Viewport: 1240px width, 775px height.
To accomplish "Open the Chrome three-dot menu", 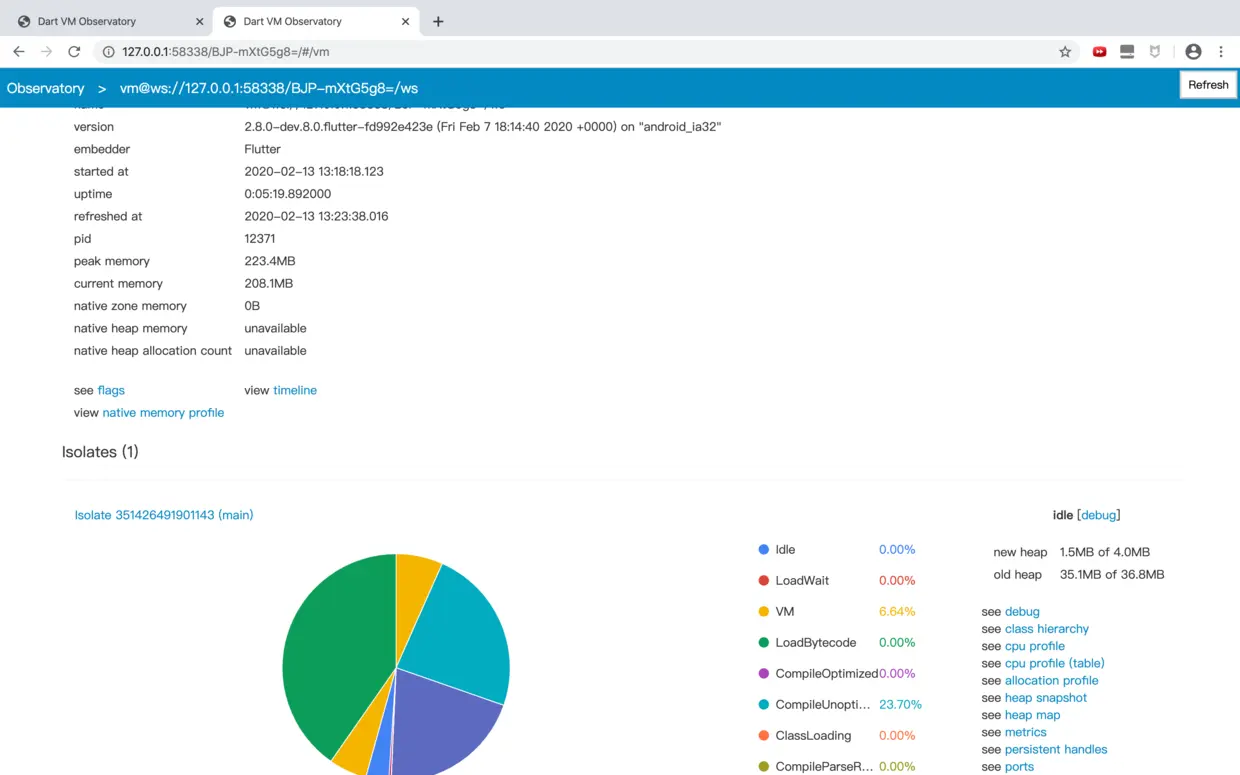I will coord(1221,52).
